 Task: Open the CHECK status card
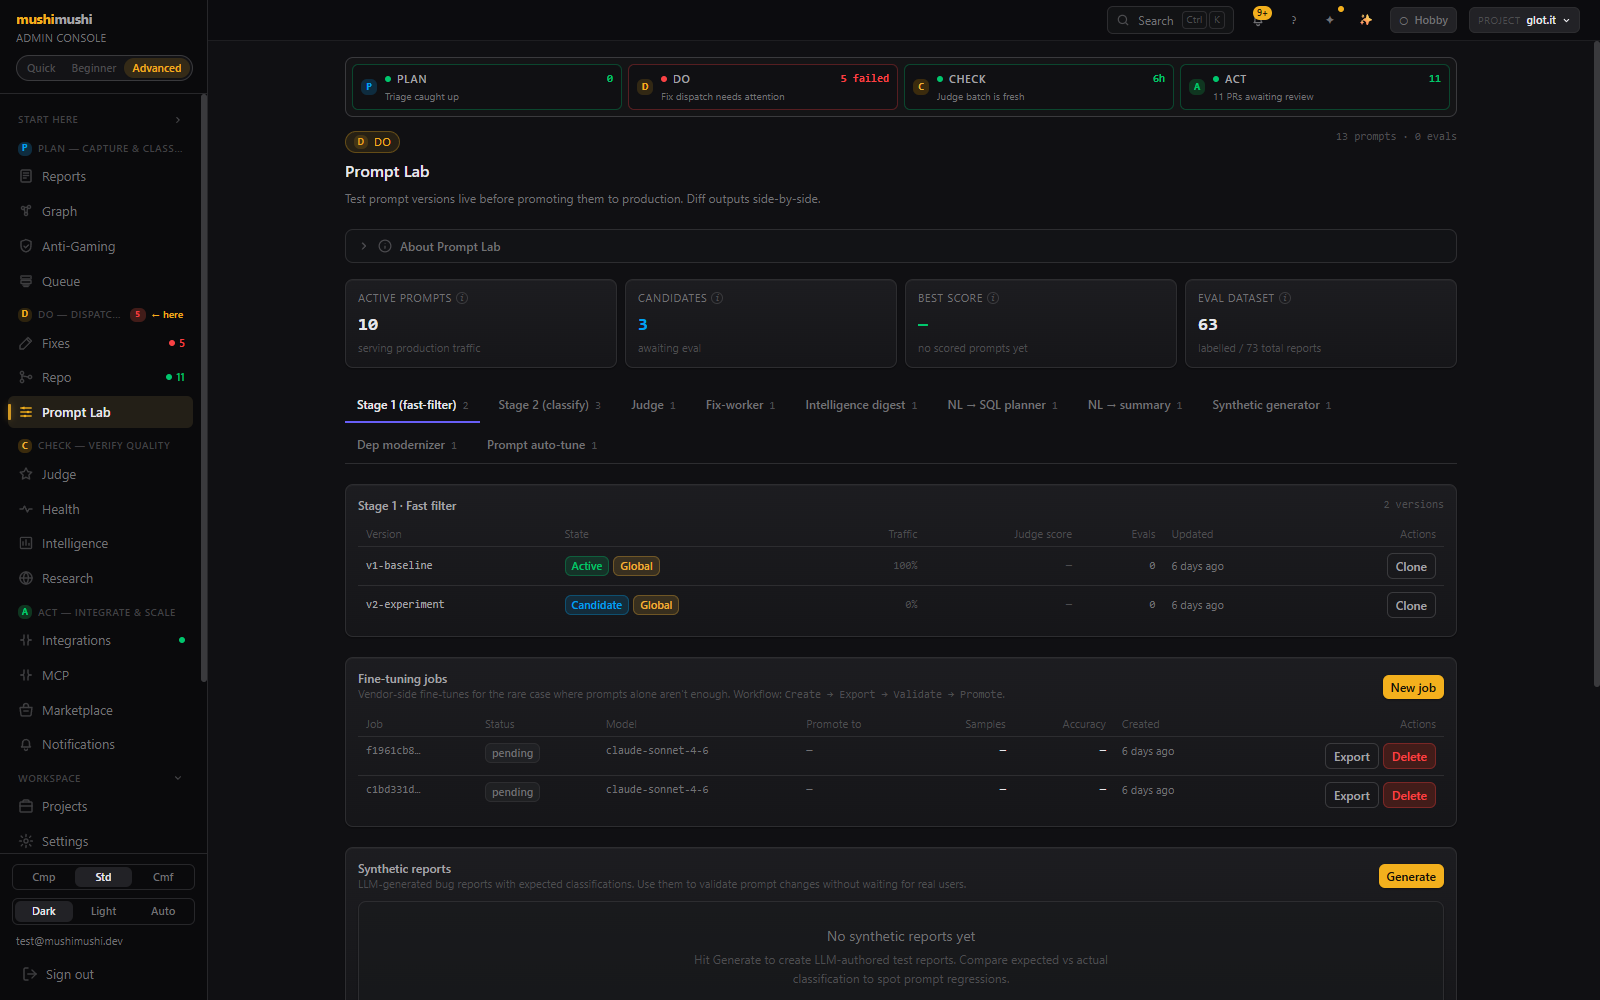click(x=1039, y=87)
